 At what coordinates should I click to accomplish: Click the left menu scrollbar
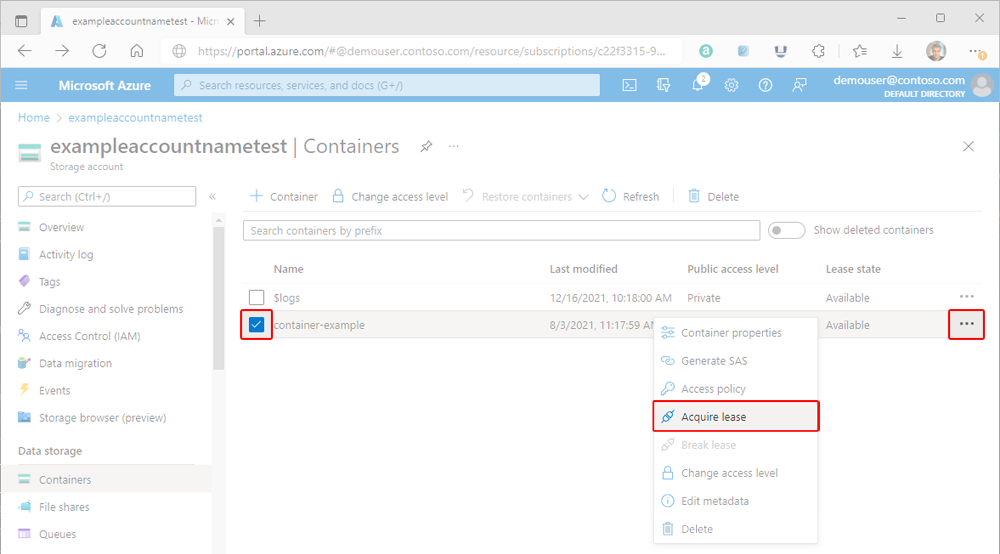pyautogui.click(x=219, y=298)
